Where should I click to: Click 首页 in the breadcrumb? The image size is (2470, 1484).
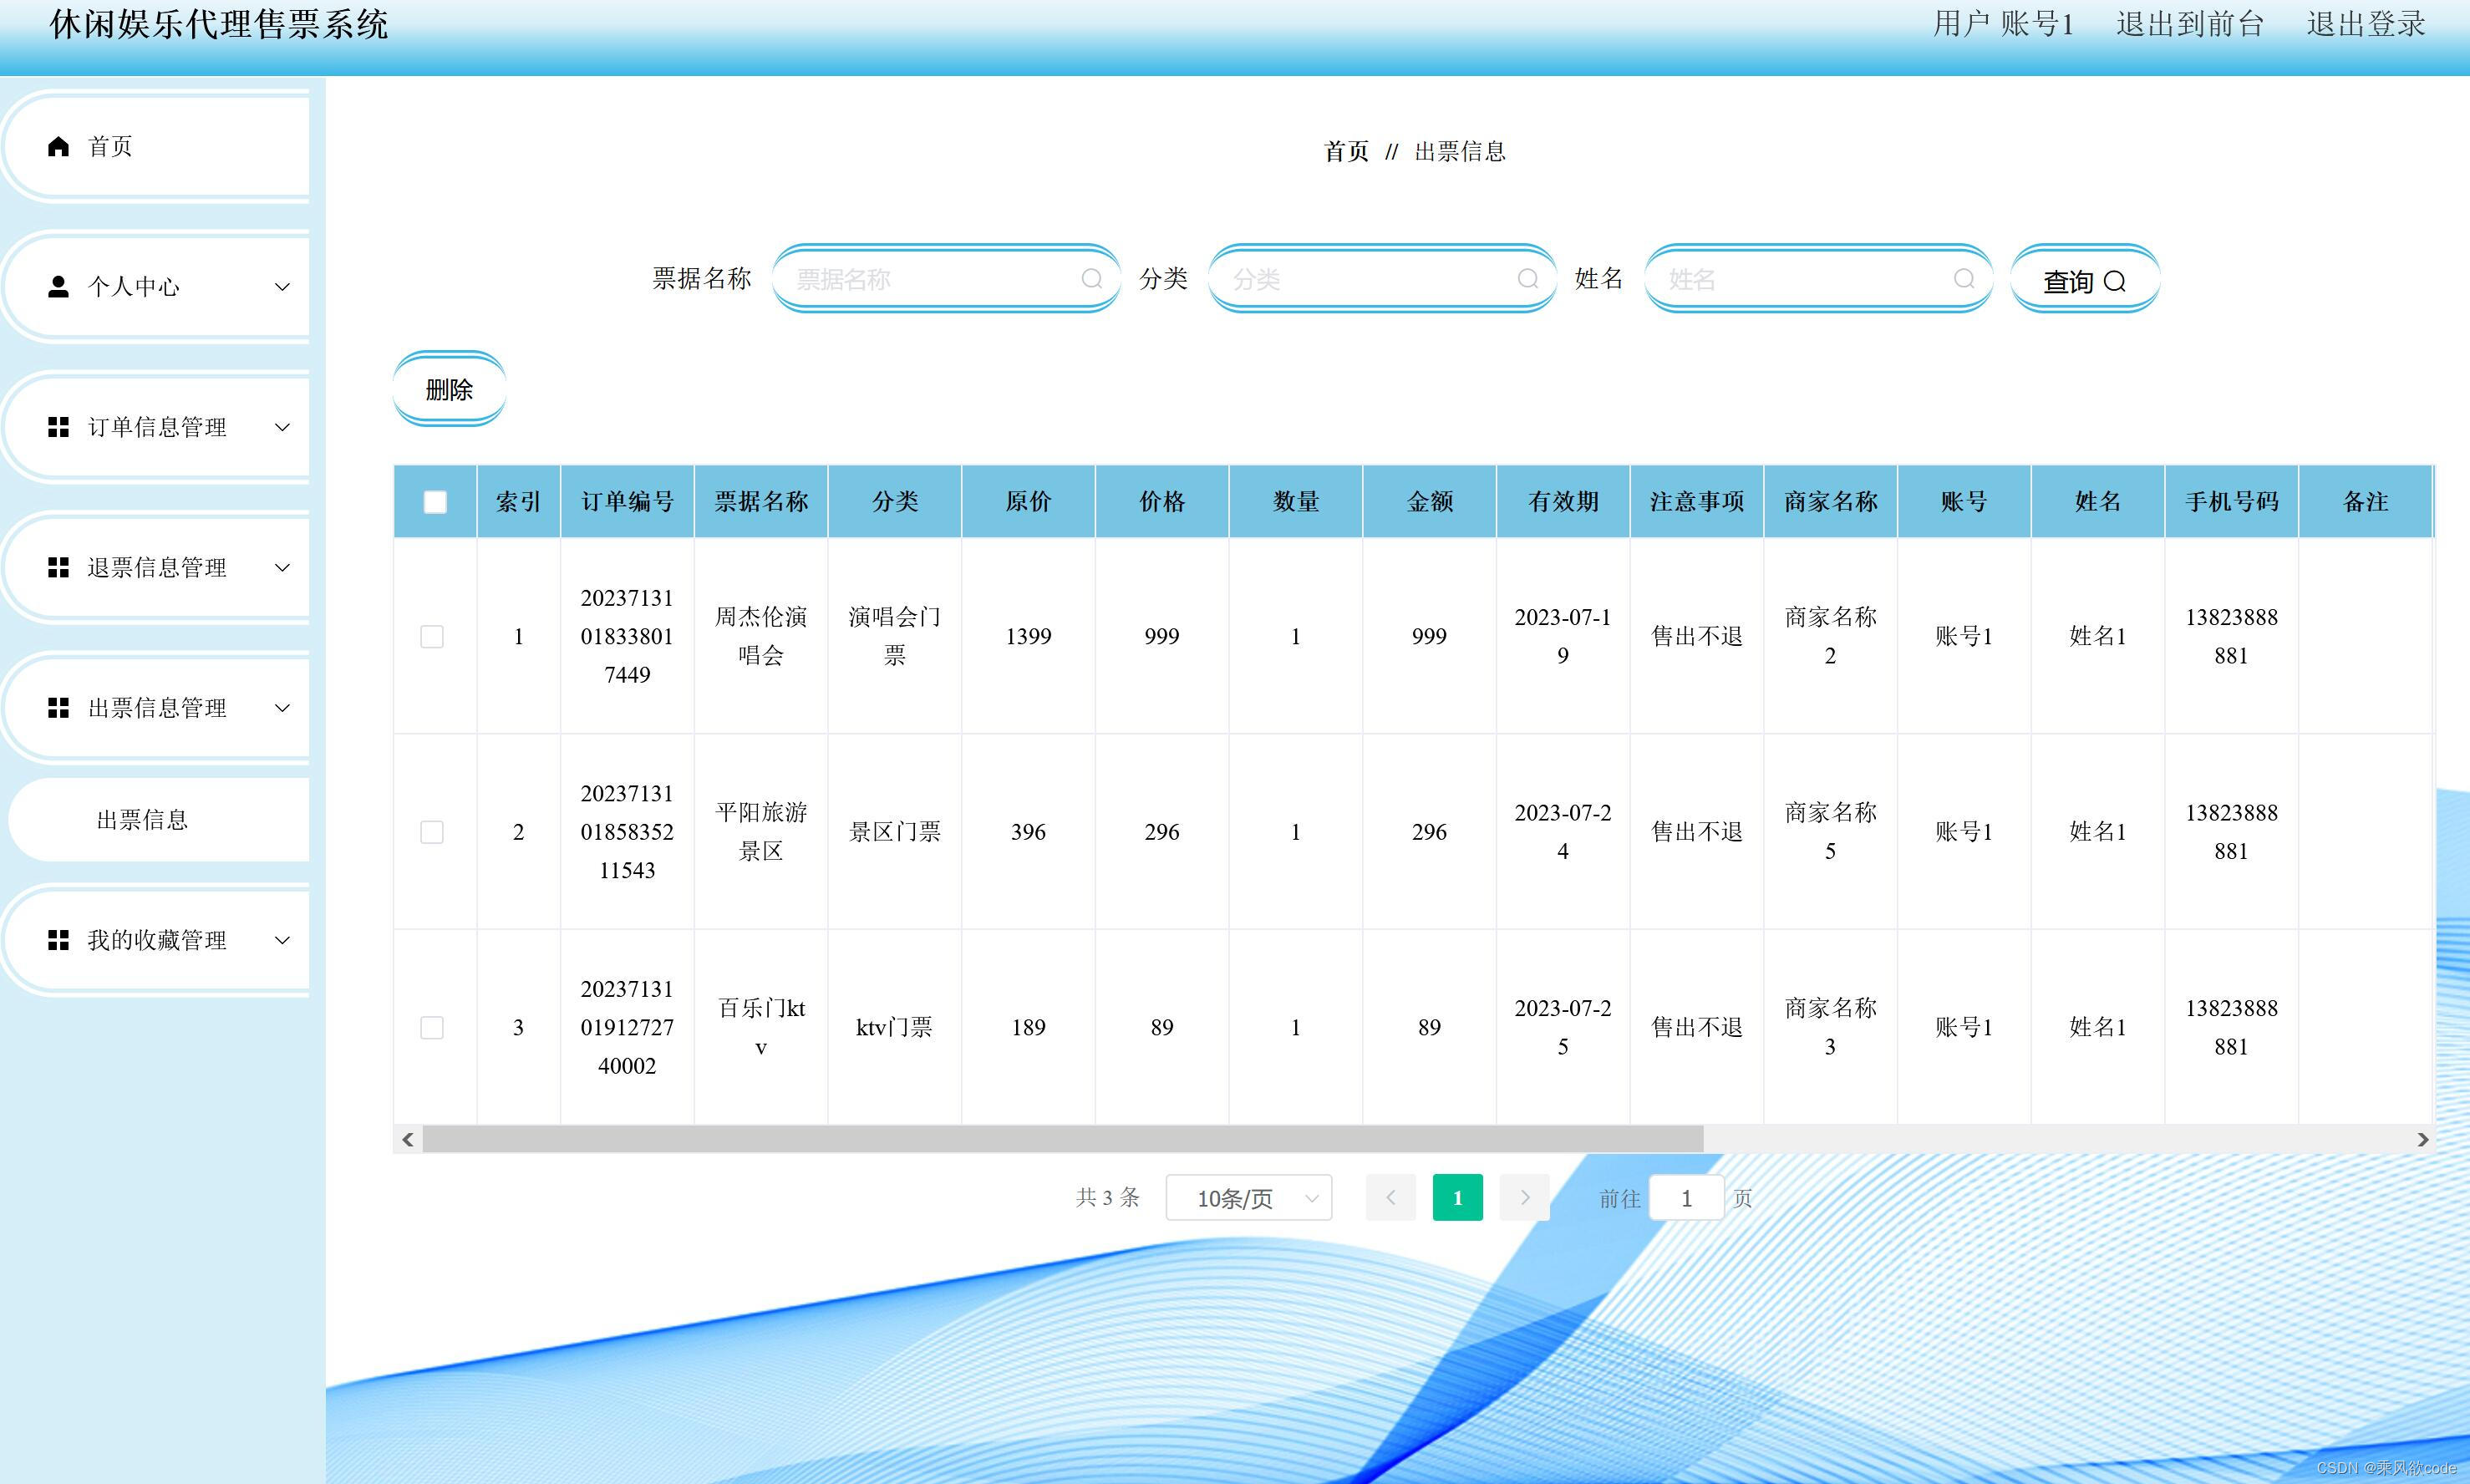1345,152
